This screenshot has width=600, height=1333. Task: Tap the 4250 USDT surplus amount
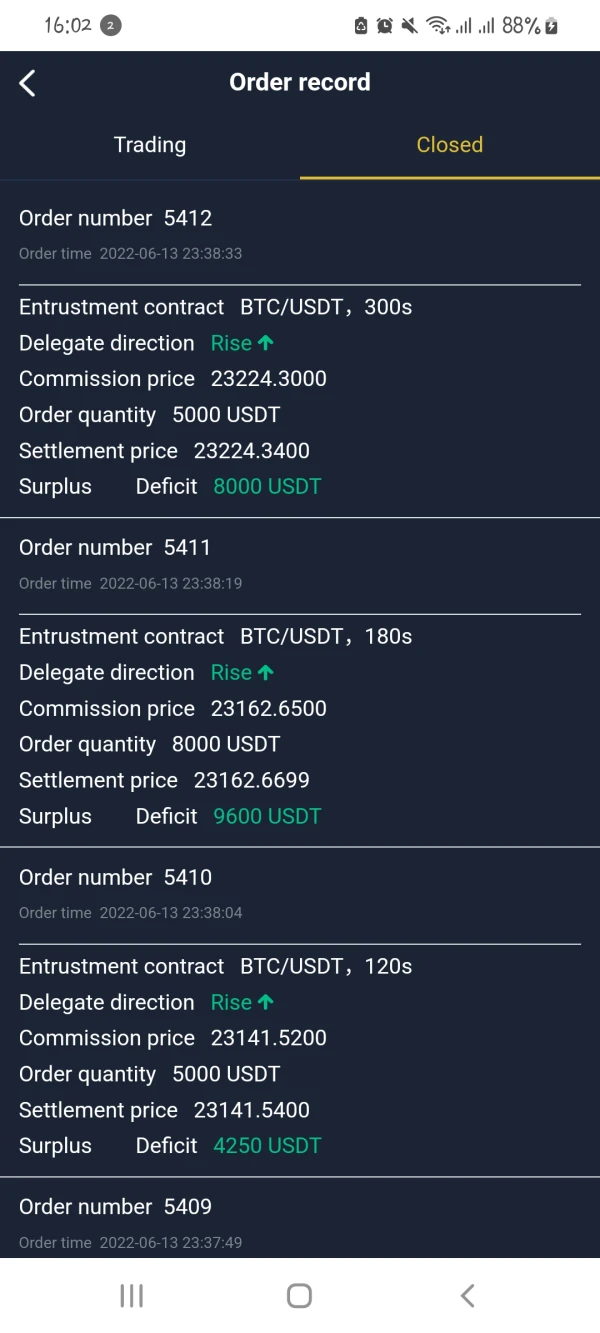267,1146
